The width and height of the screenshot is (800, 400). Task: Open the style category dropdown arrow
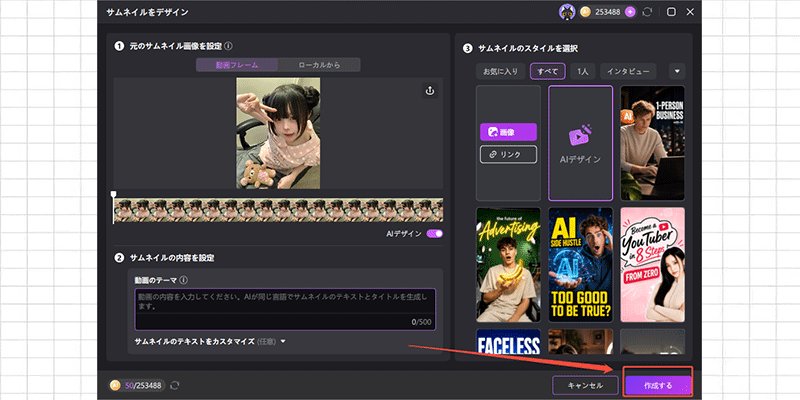[677, 71]
